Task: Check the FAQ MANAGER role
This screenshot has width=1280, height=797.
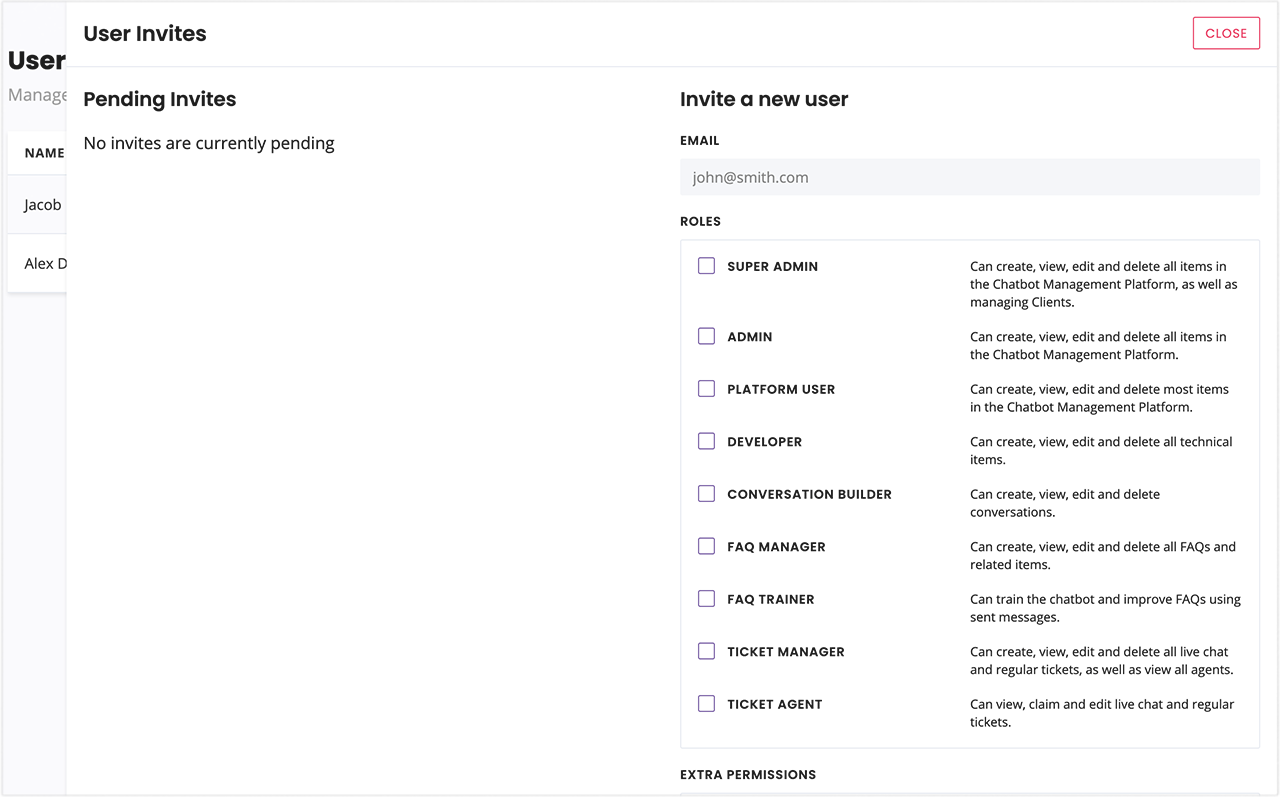Action: 707,546
